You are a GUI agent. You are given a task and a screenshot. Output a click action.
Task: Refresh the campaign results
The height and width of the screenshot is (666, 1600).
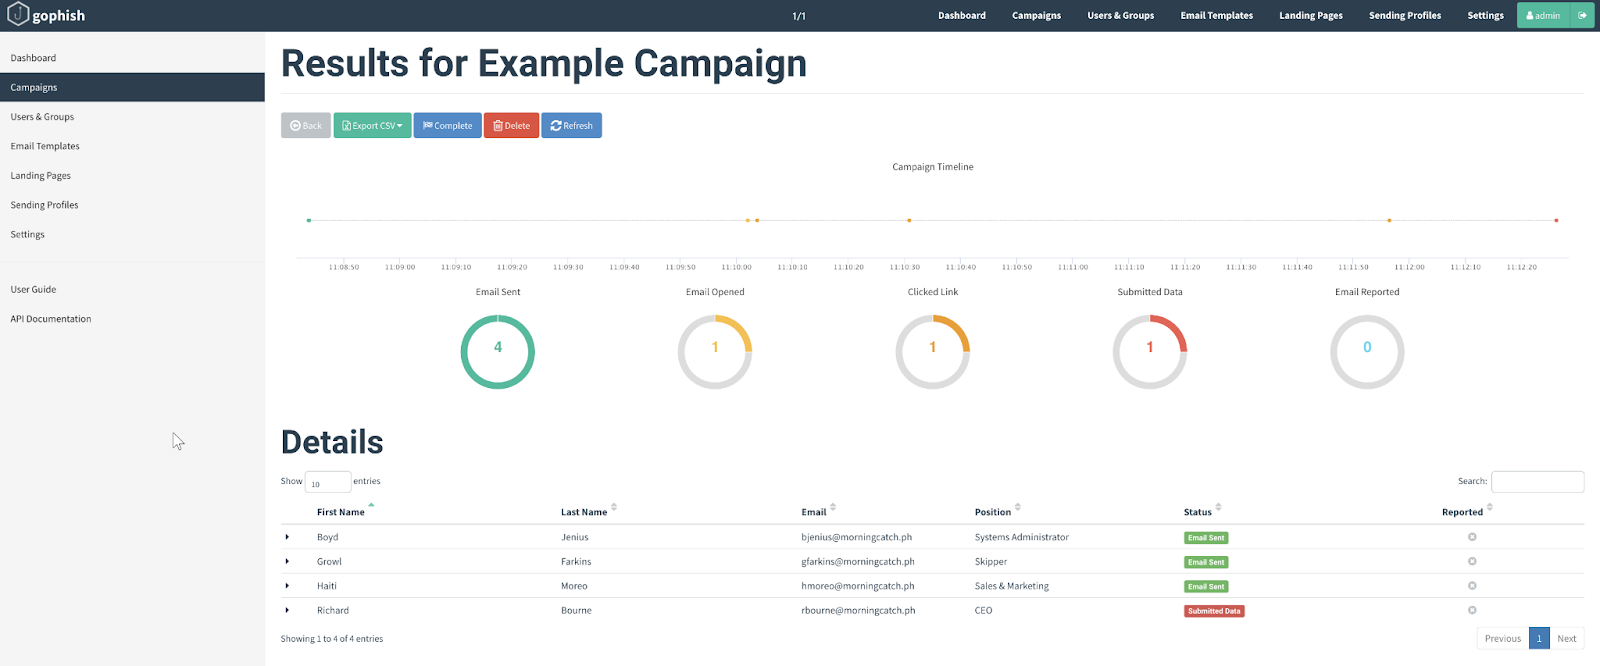571,126
